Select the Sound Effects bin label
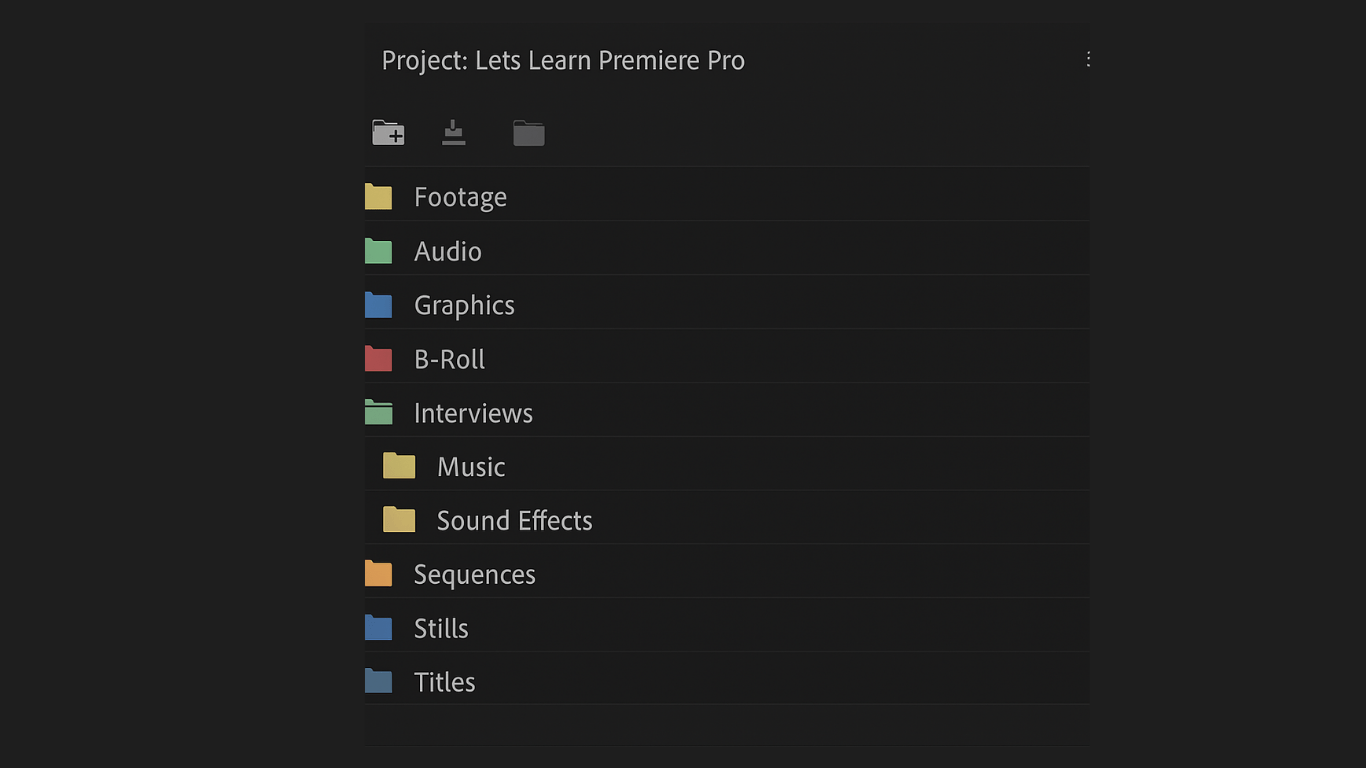The height and width of the screenshot is (768, 1366). pos(514,520)
